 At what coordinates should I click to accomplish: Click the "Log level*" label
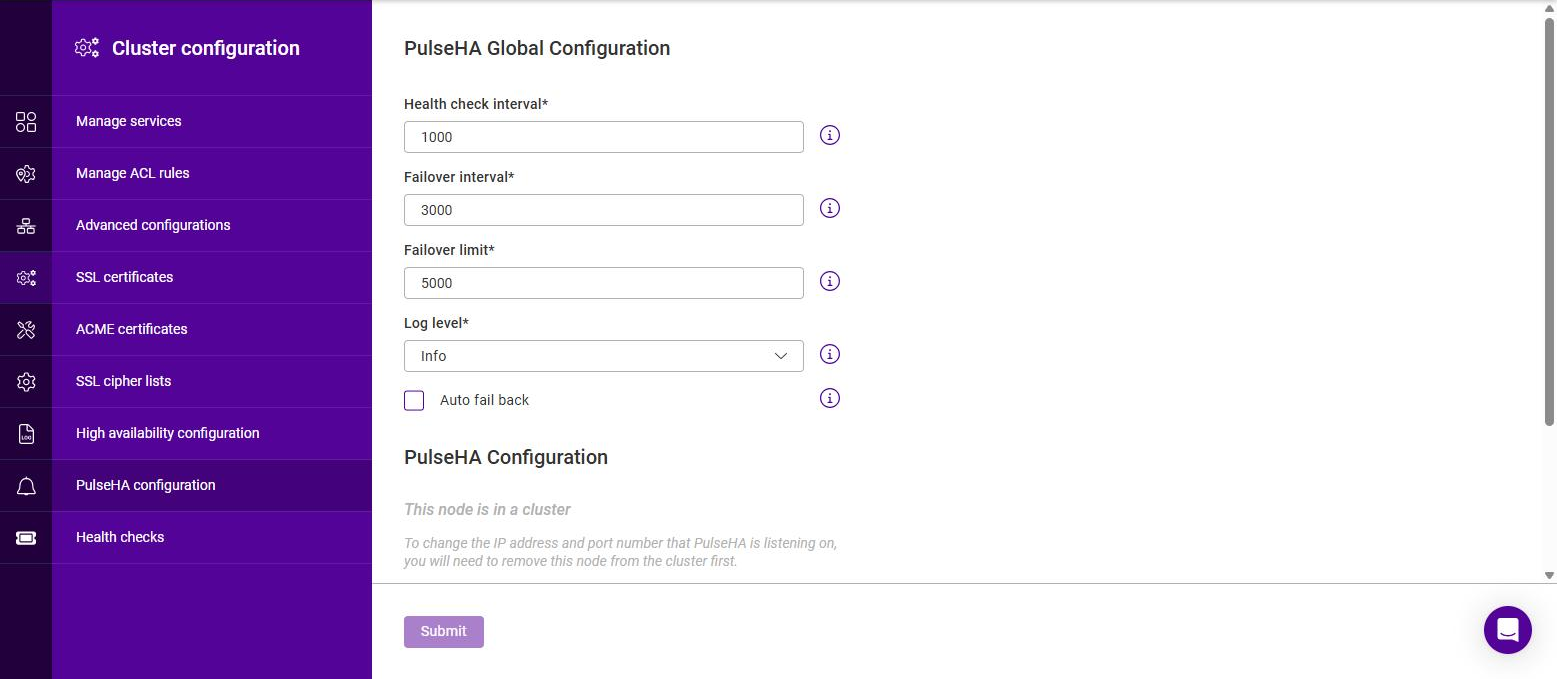(x=437, y=323)
